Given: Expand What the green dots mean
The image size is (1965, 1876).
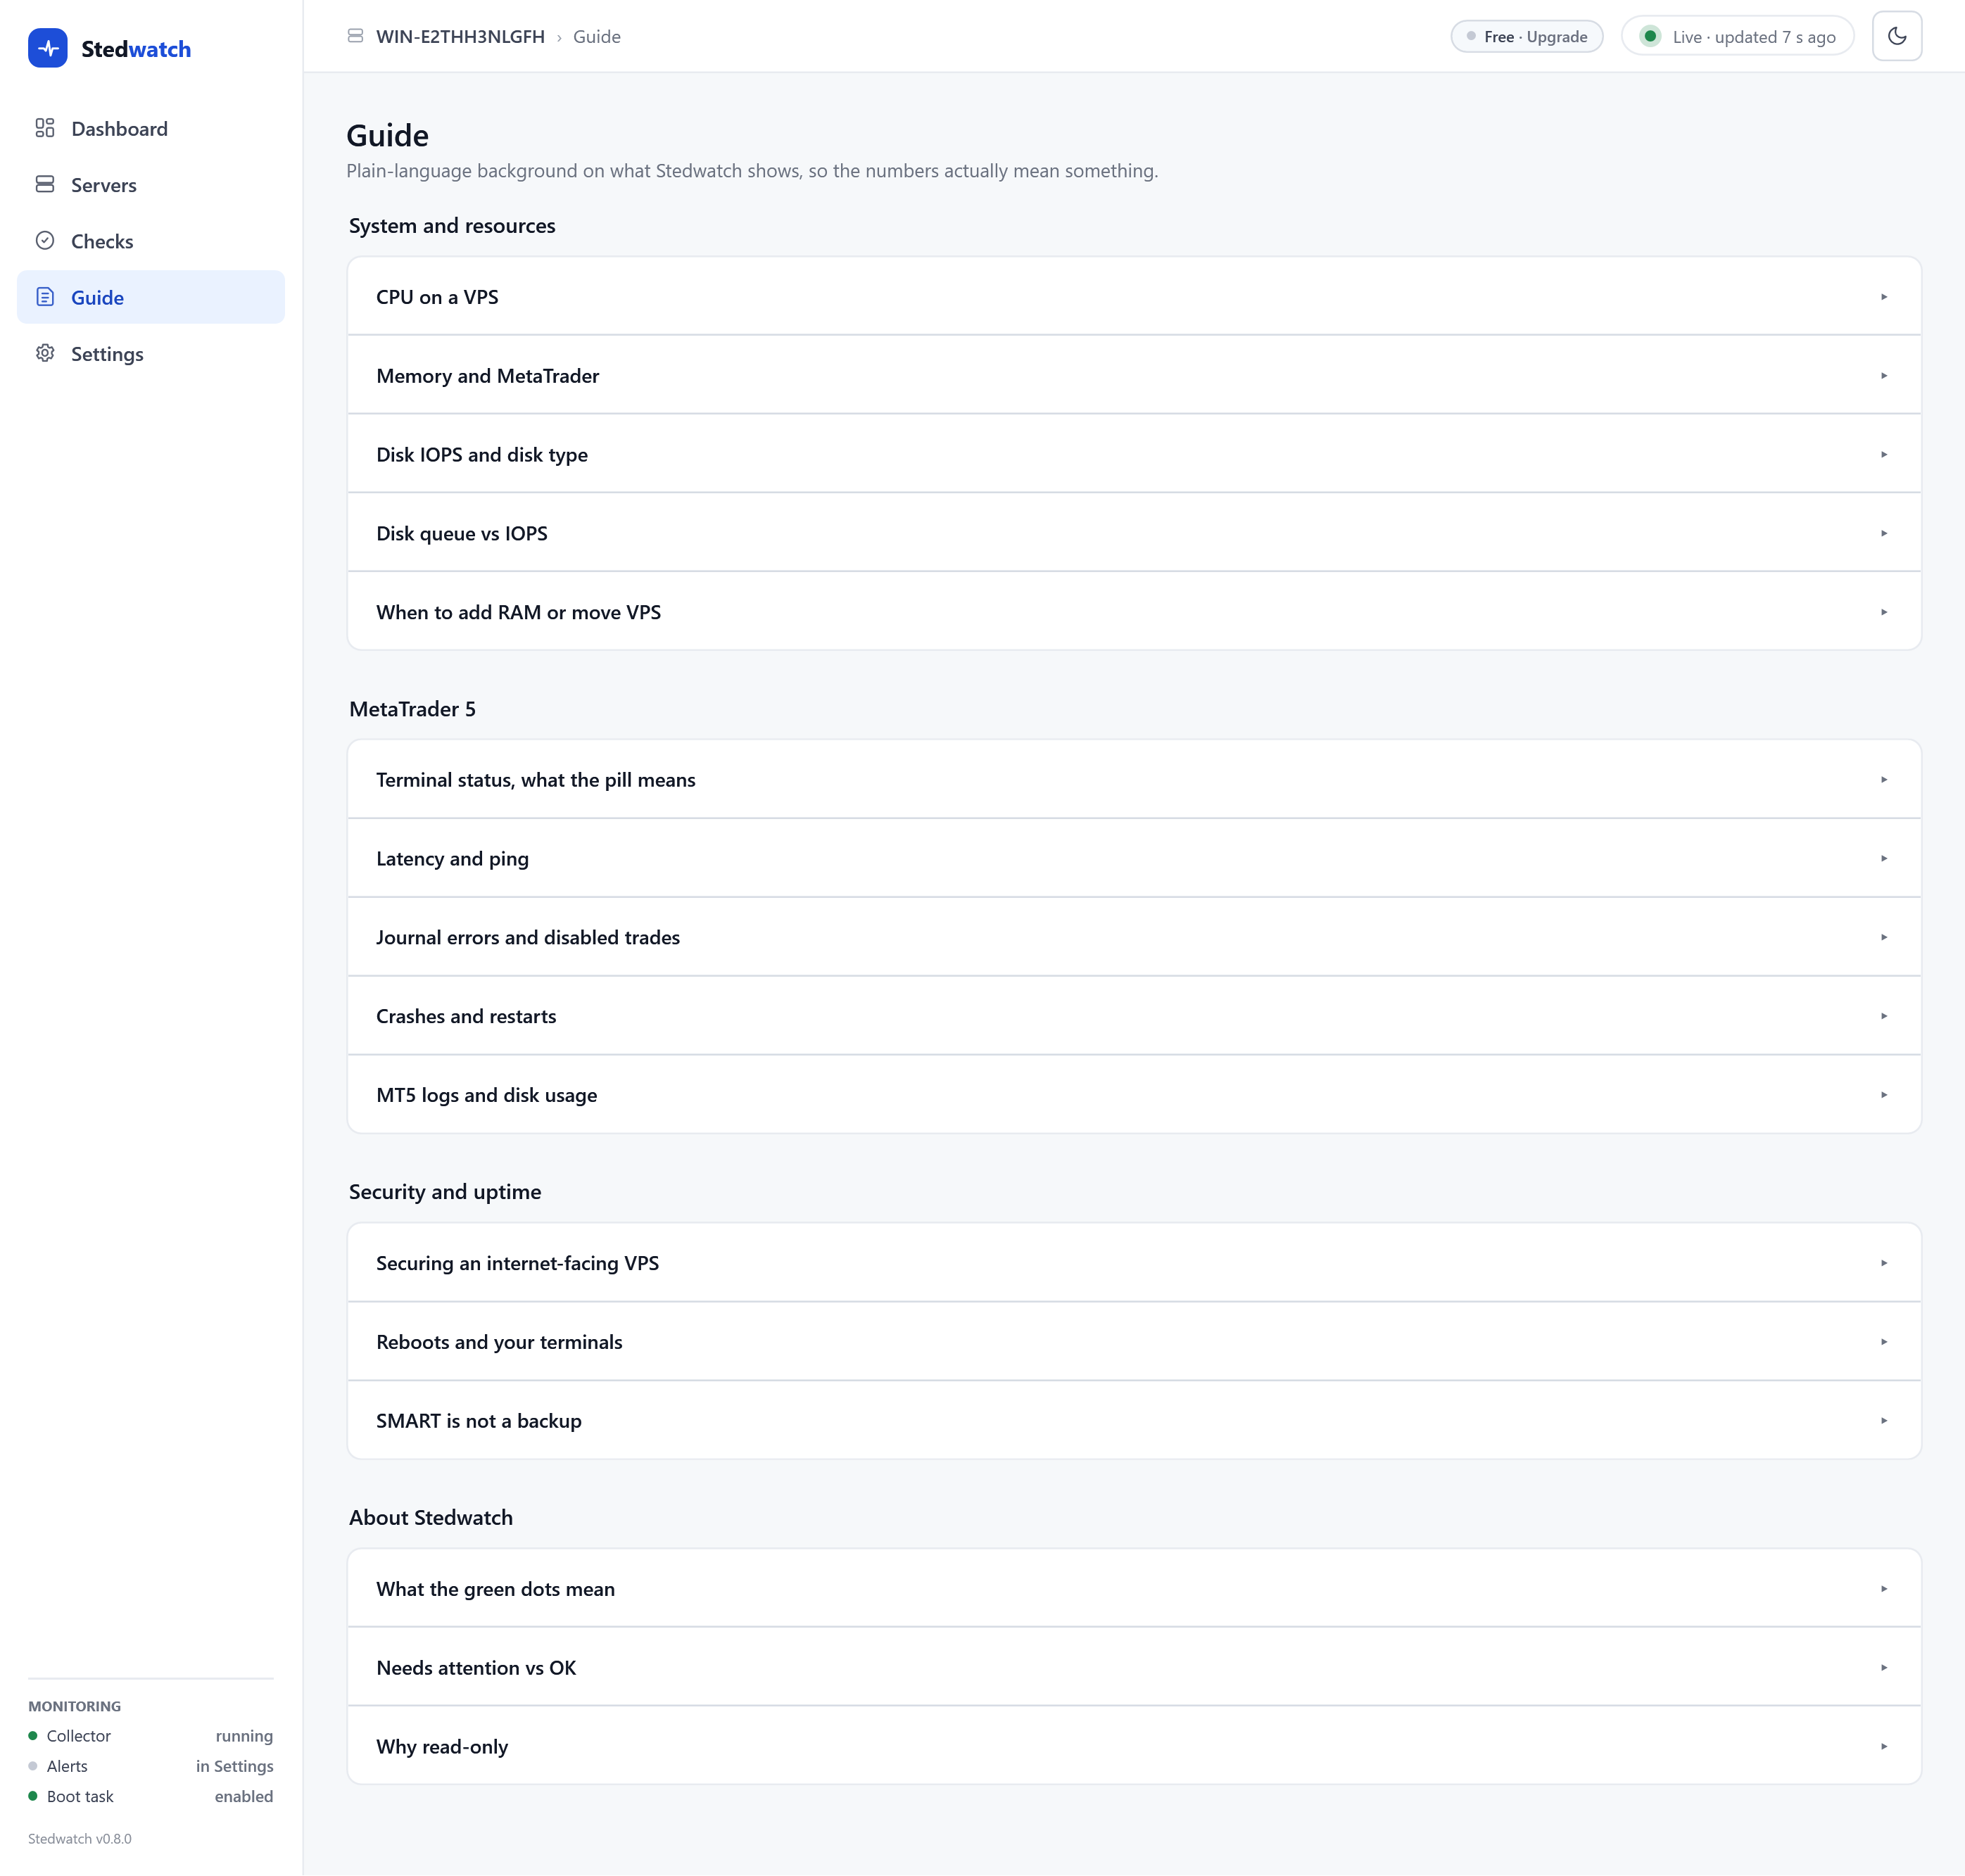Looking at the screenshot, I should click(1134, 1588).
